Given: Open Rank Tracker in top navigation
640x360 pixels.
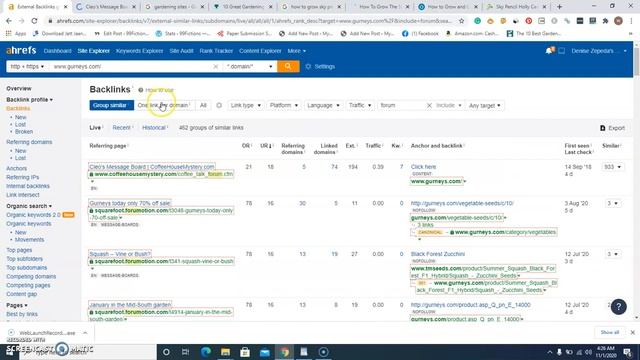Looking at the screenshot, I should [x=216, y=51].
